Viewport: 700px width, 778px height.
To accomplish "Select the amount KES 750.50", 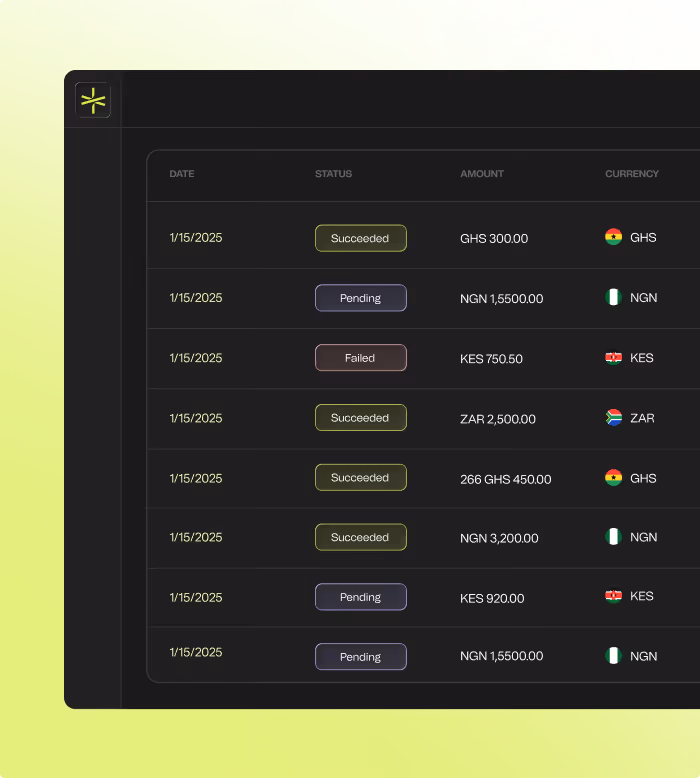I will (491, 359).
